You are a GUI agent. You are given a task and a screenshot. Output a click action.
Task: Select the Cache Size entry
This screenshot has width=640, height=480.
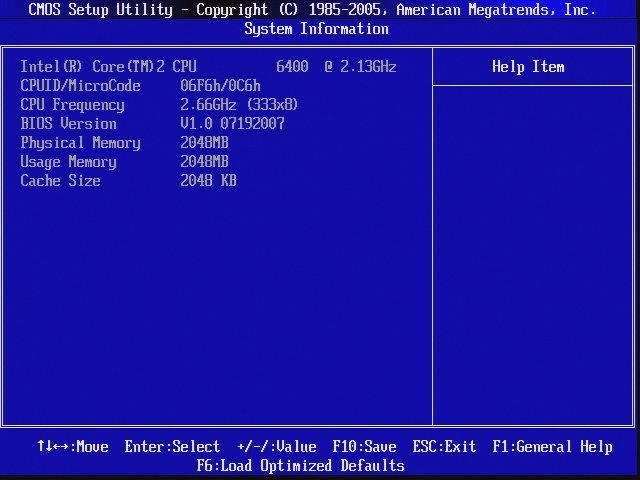pos(61,181)
